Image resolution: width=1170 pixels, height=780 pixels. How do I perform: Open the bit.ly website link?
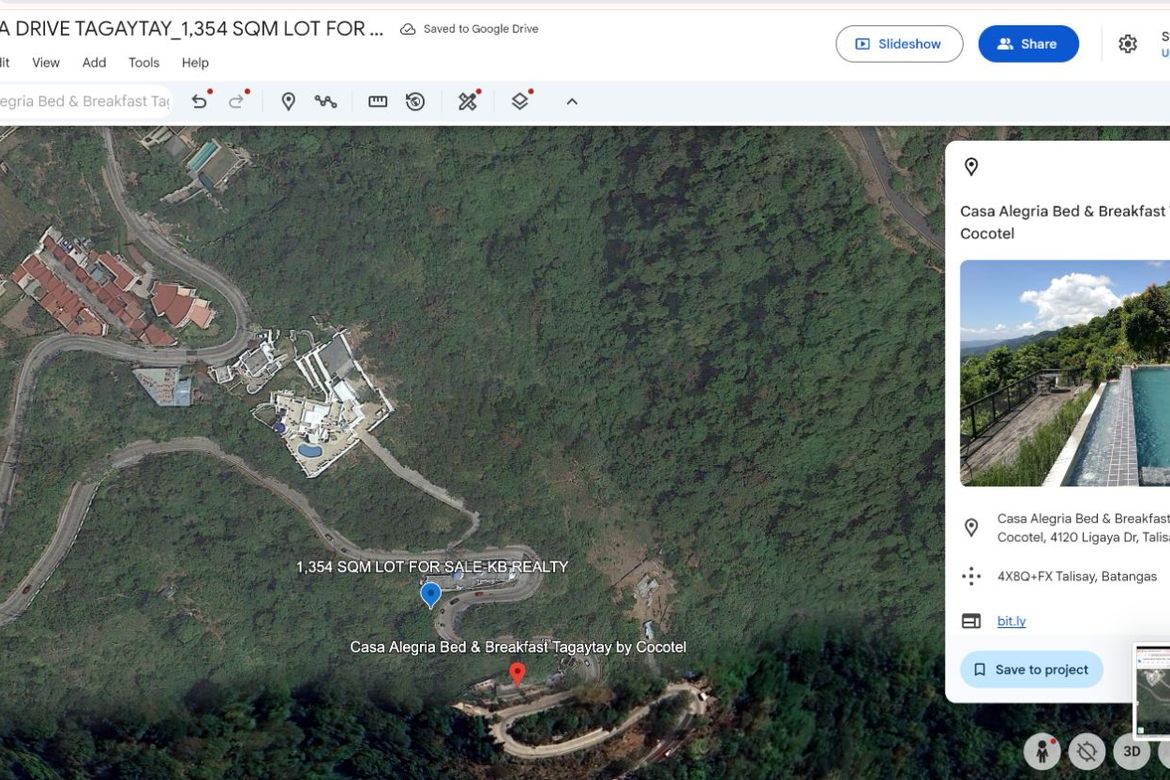click(x=1011, y=621)
